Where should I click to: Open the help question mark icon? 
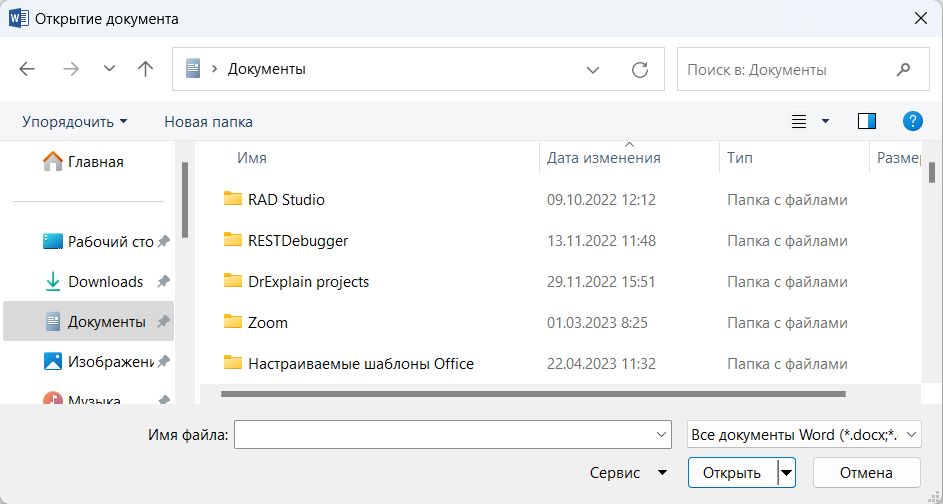click(912, 121)
